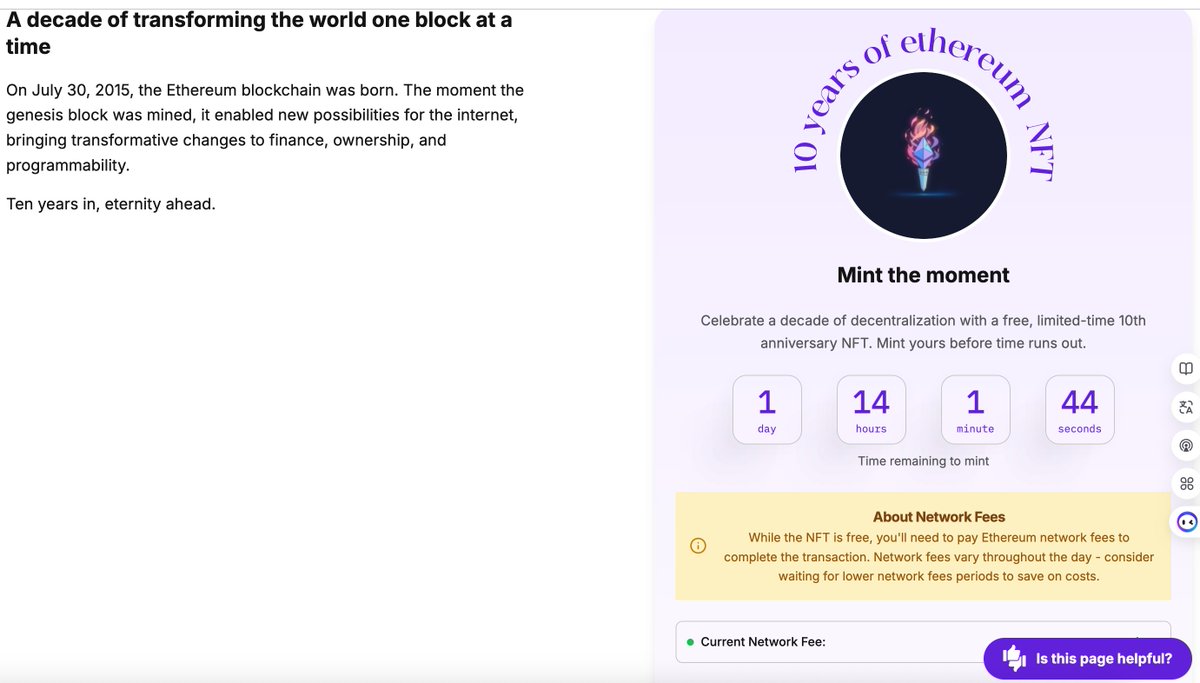Open the assistant face sidebar icon

click(x=1187, y=522)
